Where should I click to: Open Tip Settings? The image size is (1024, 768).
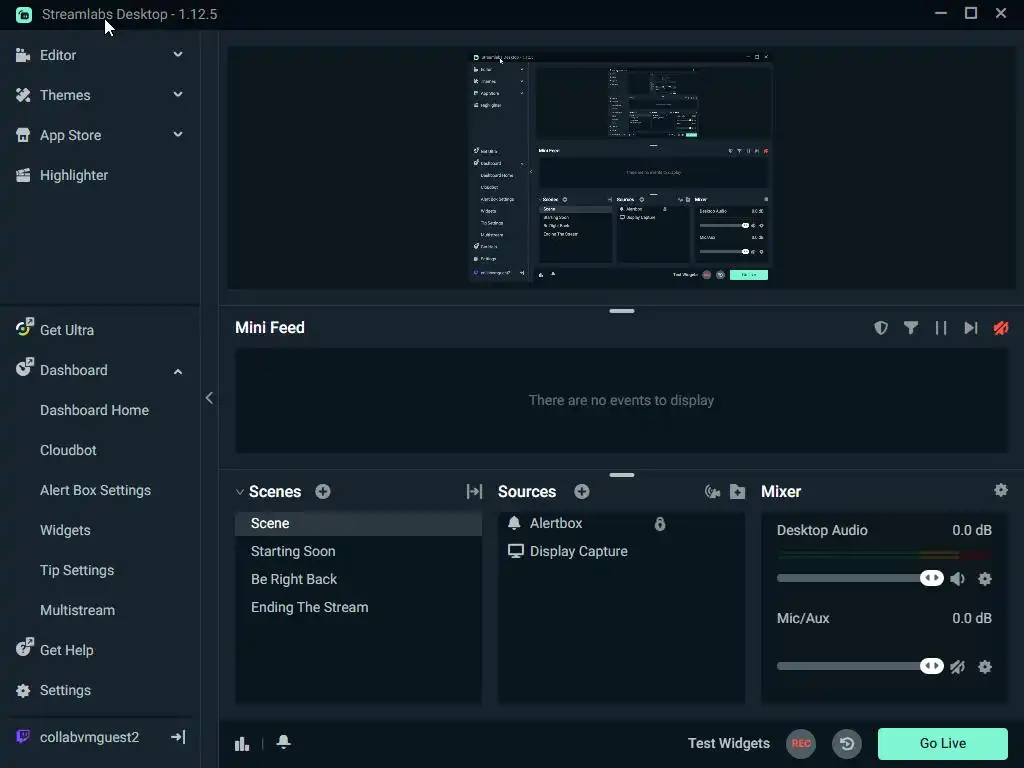coord(77,570)
